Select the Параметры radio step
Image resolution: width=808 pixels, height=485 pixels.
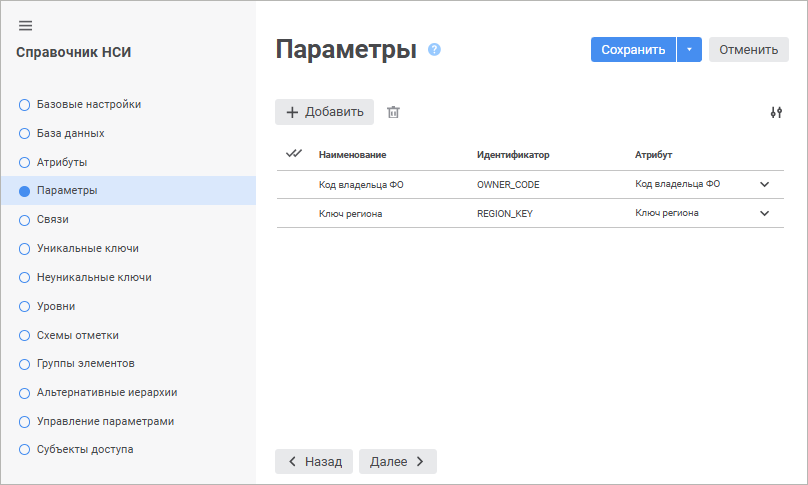24,191
